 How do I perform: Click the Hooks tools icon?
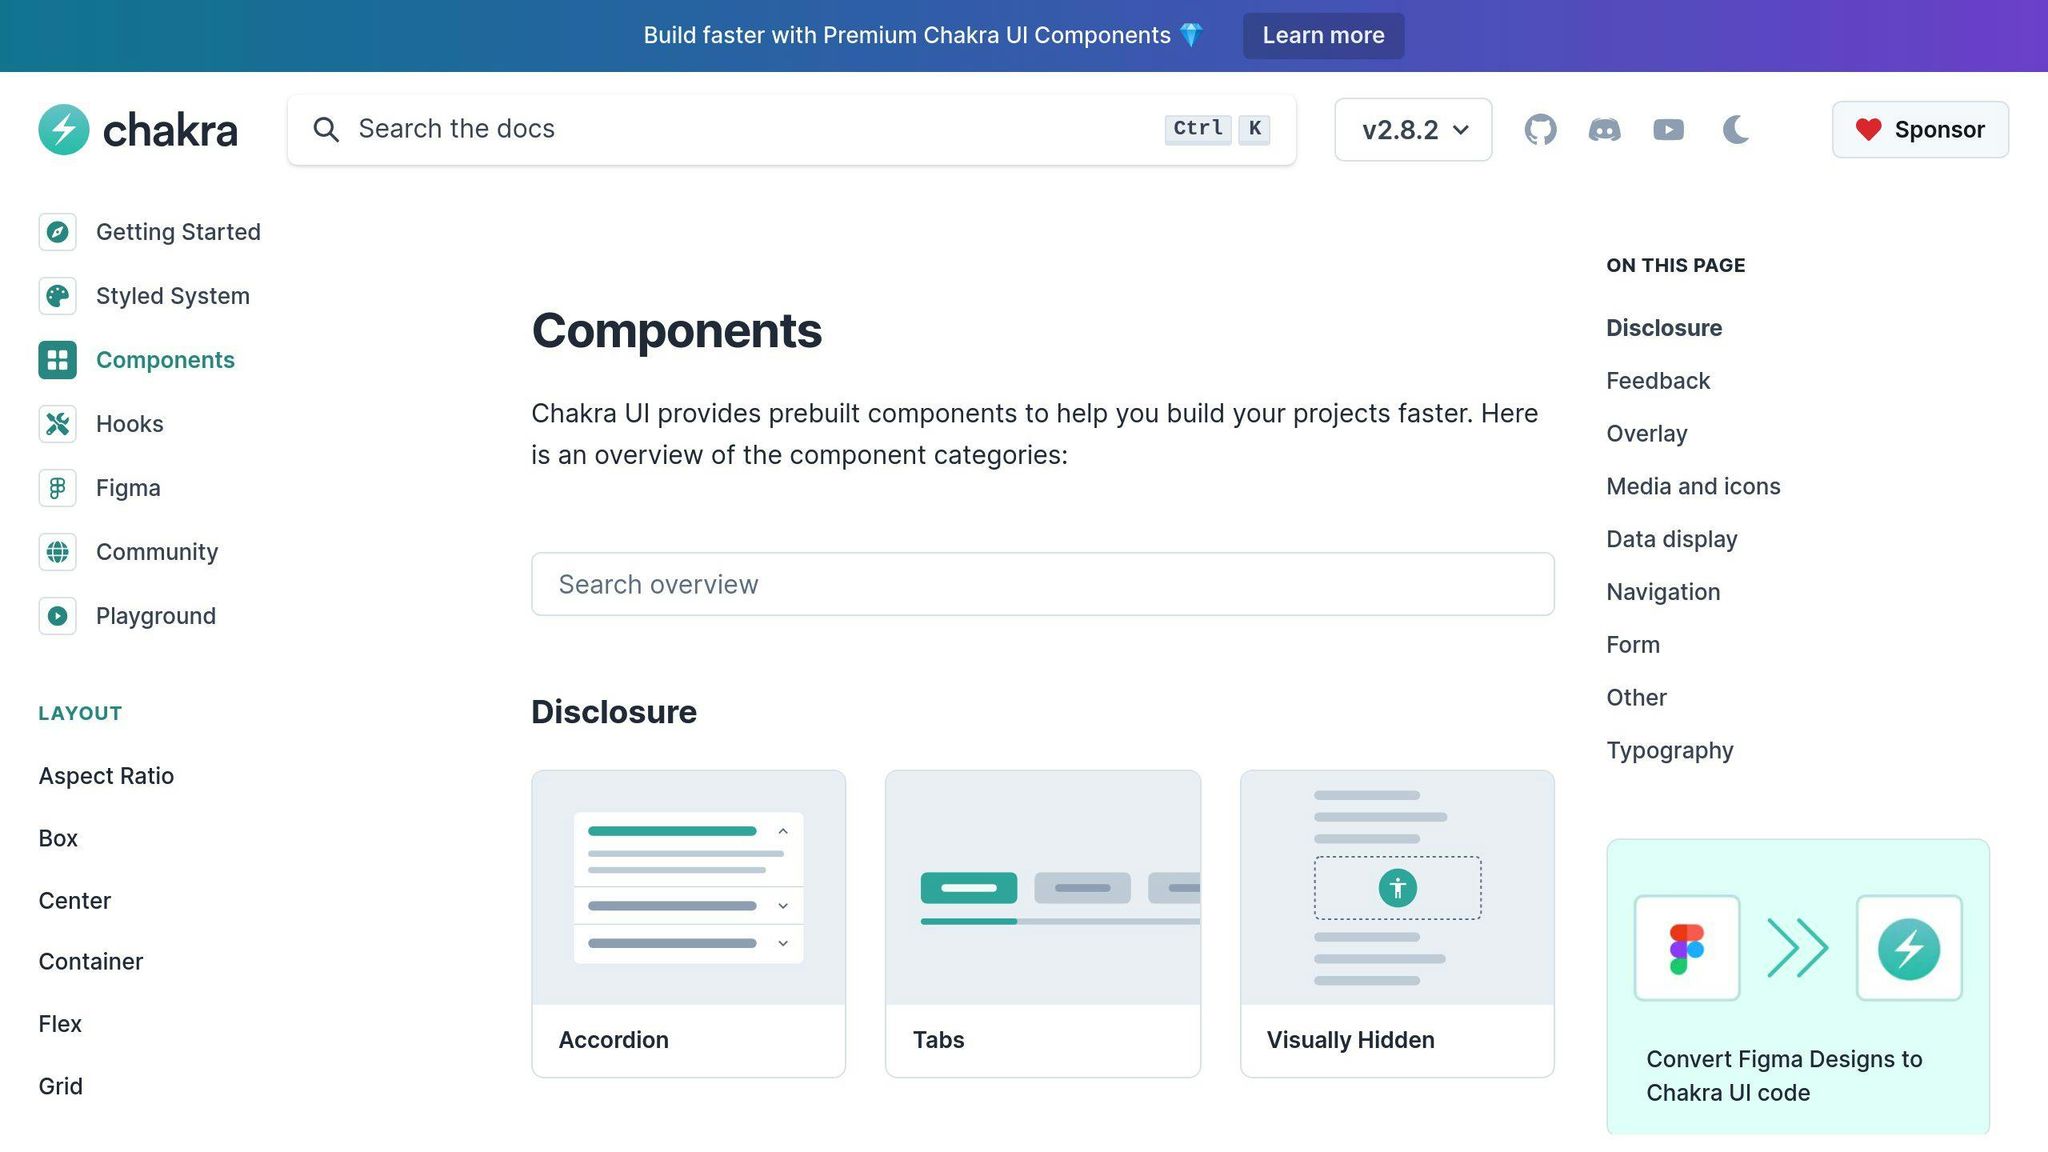(58, 424)
